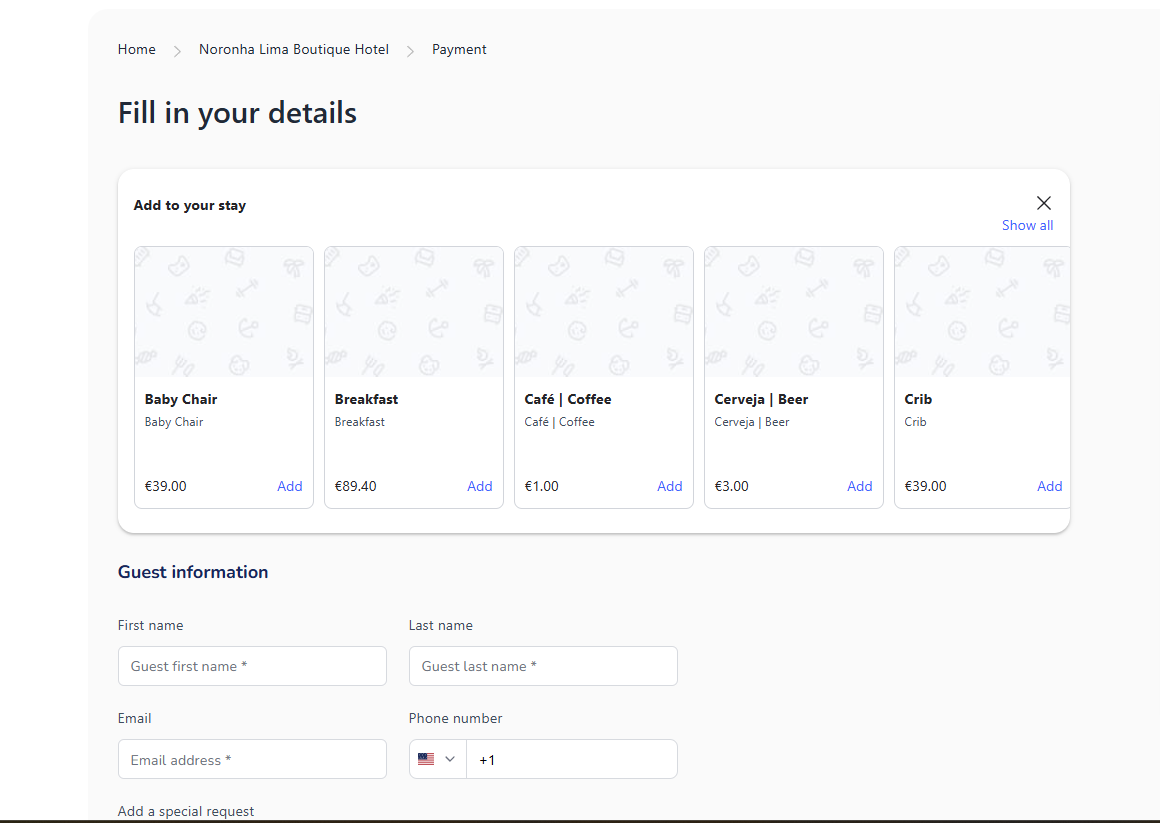Screen dimensions: 1160x823
Task: Click the First name label
Action: click(150, 625)
